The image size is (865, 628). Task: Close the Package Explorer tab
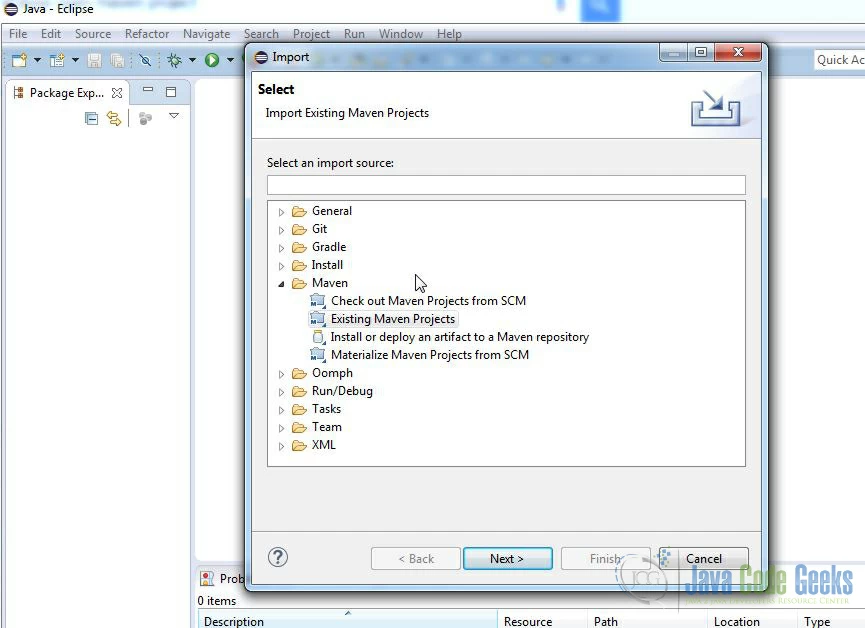117,93
